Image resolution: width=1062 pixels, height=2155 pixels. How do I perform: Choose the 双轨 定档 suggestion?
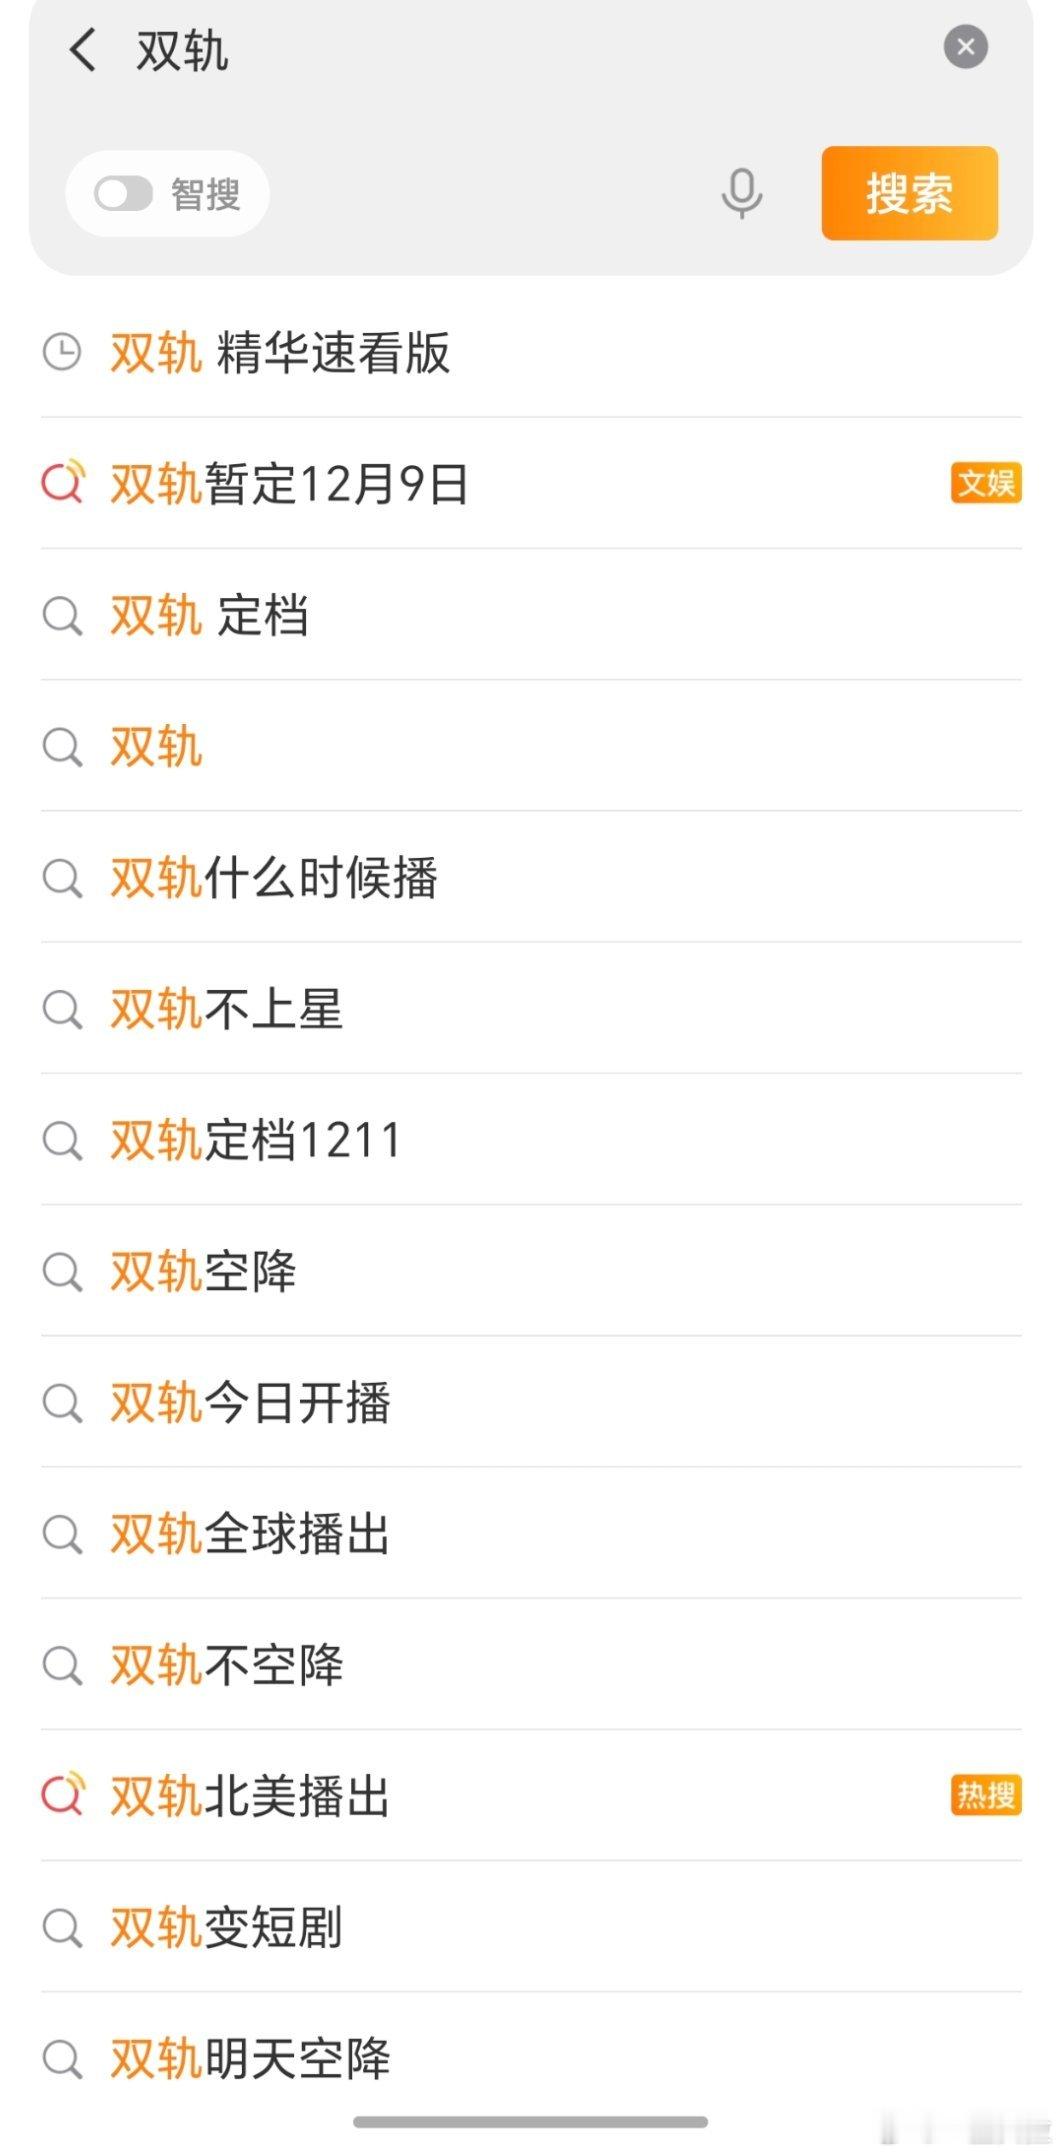click(x=210, y=615)
